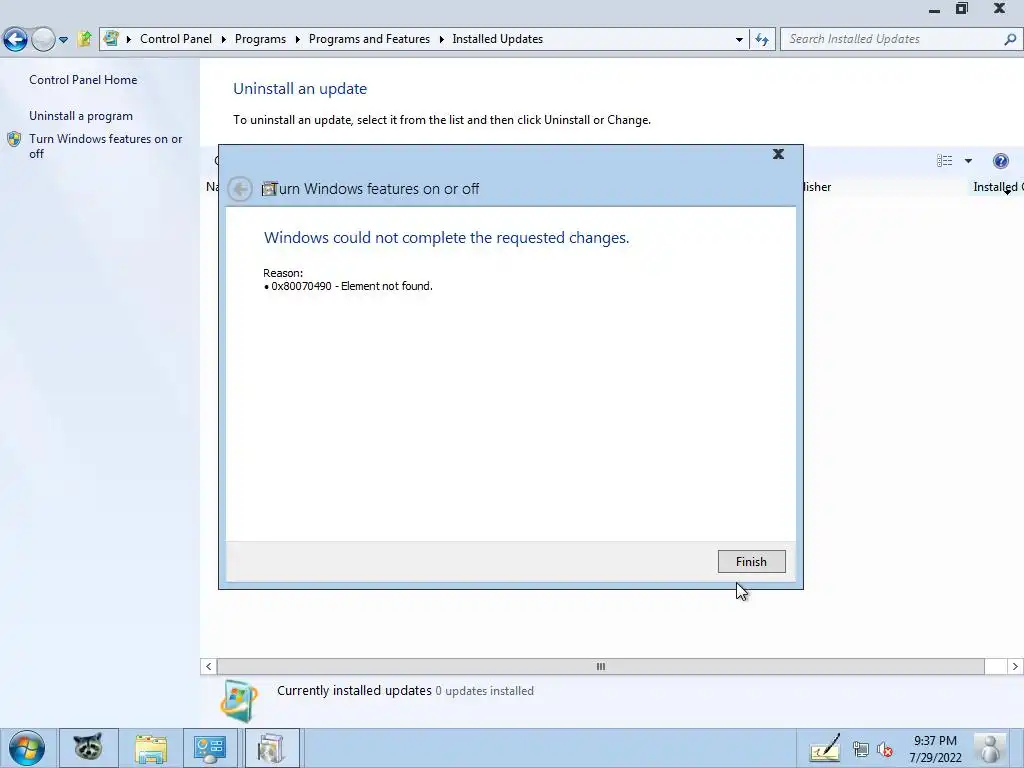This screenshot has width=1024, height=768.
Task: Open Turn Windows features on or off link
Action: pyautogui.click(x=105, y=146)
